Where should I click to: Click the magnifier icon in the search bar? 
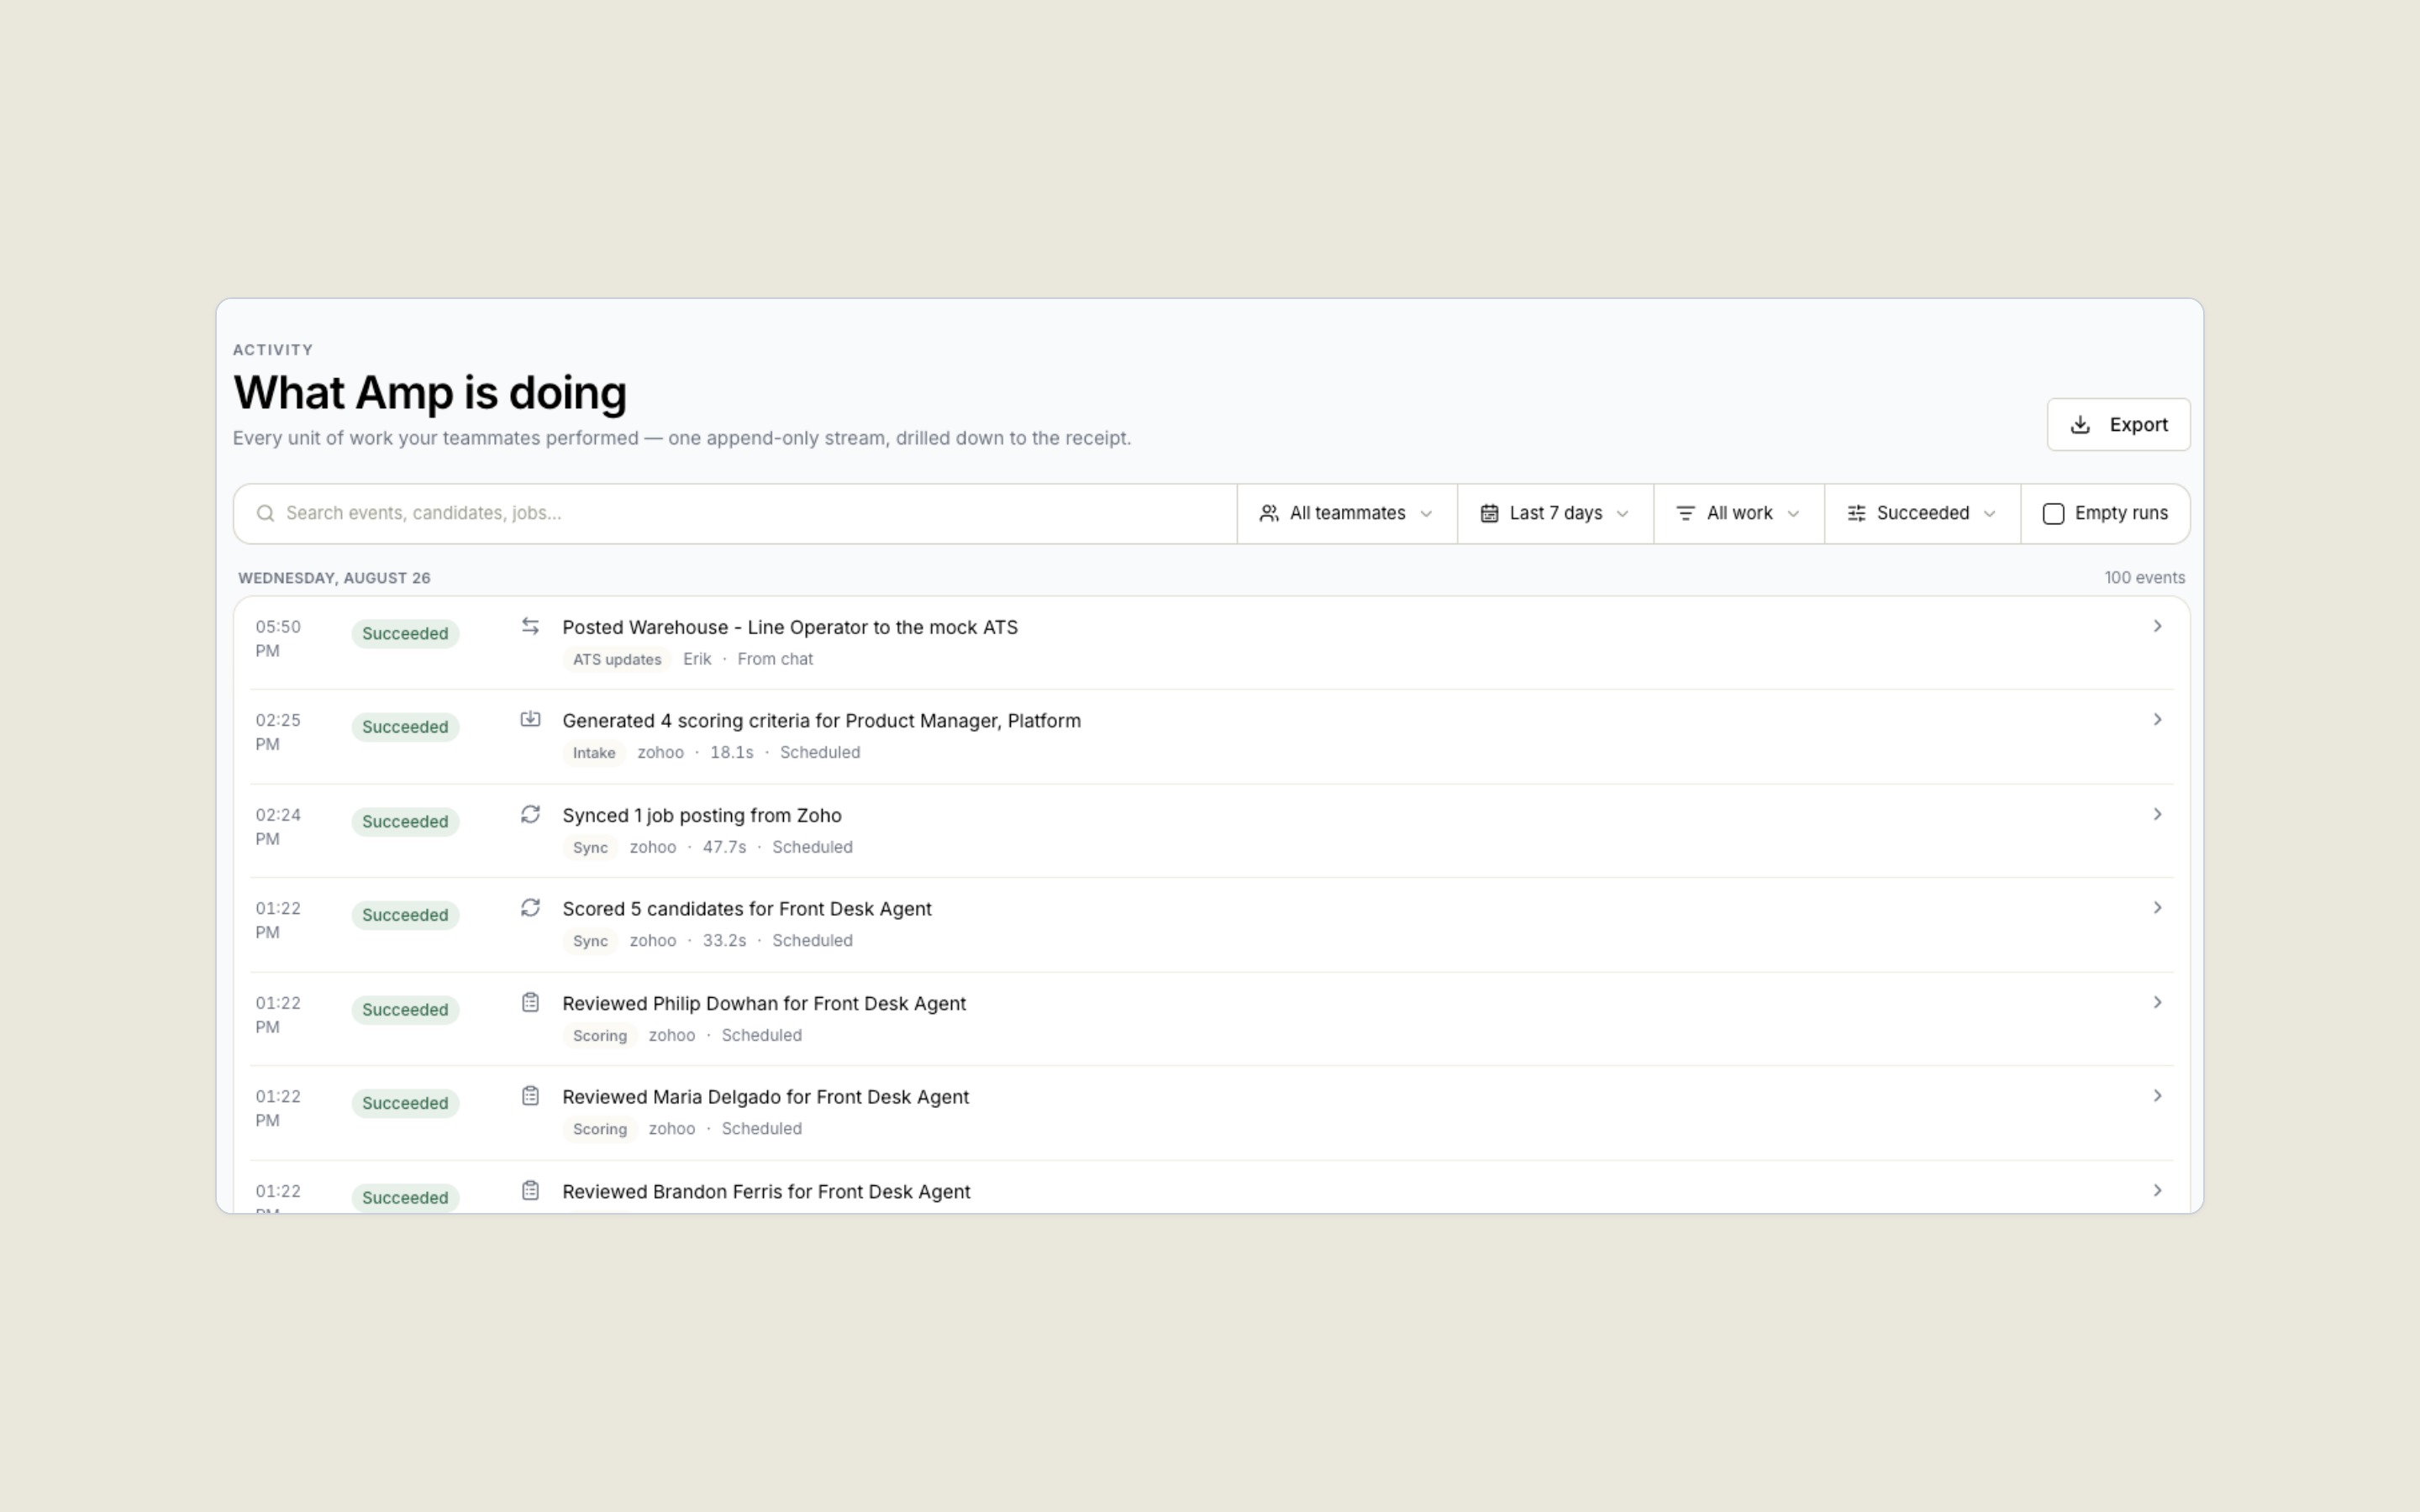(x=265, y=513)
